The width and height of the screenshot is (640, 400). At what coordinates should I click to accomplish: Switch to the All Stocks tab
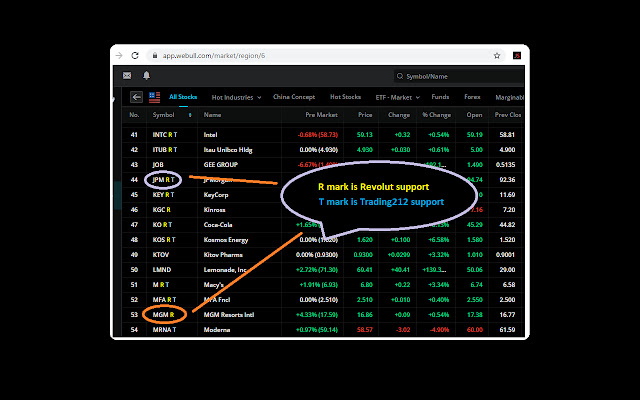coord(183,97)
